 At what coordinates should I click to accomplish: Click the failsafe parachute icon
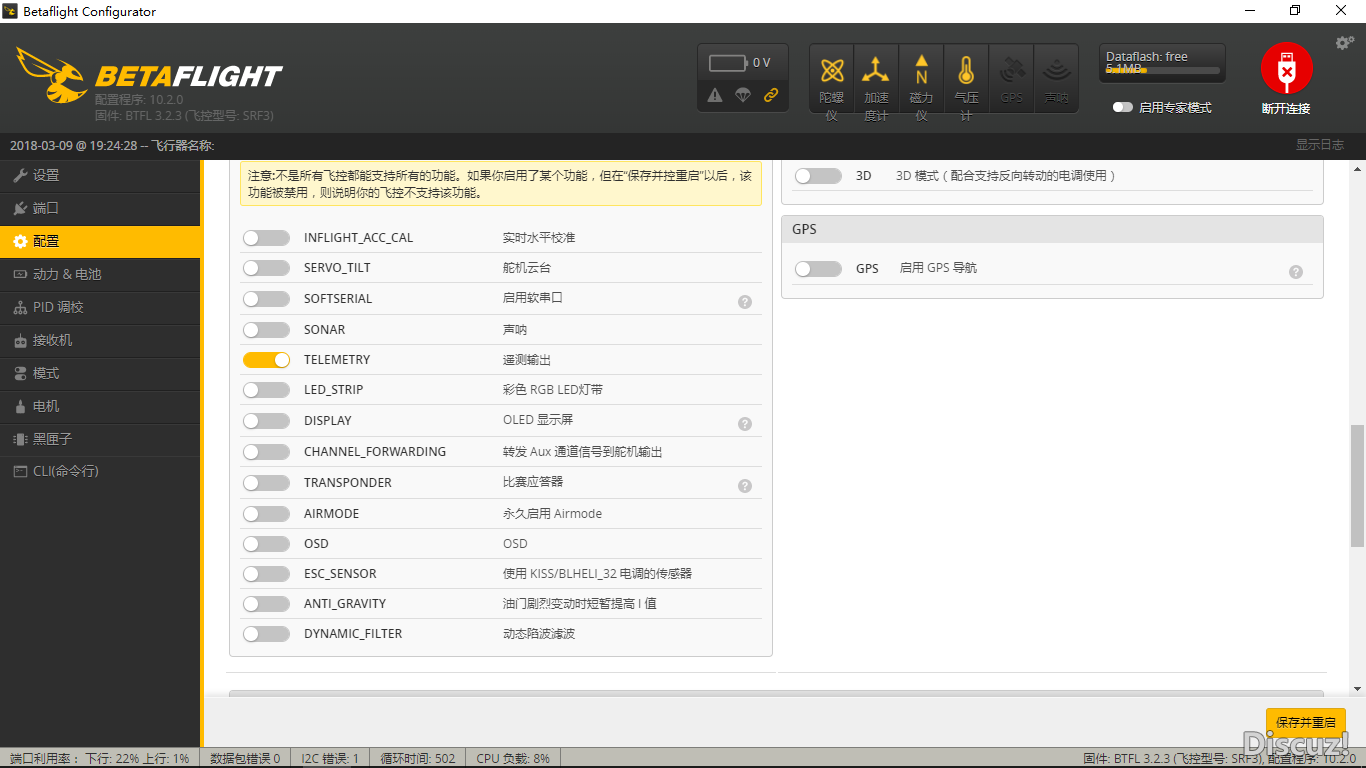coord(742,95)
